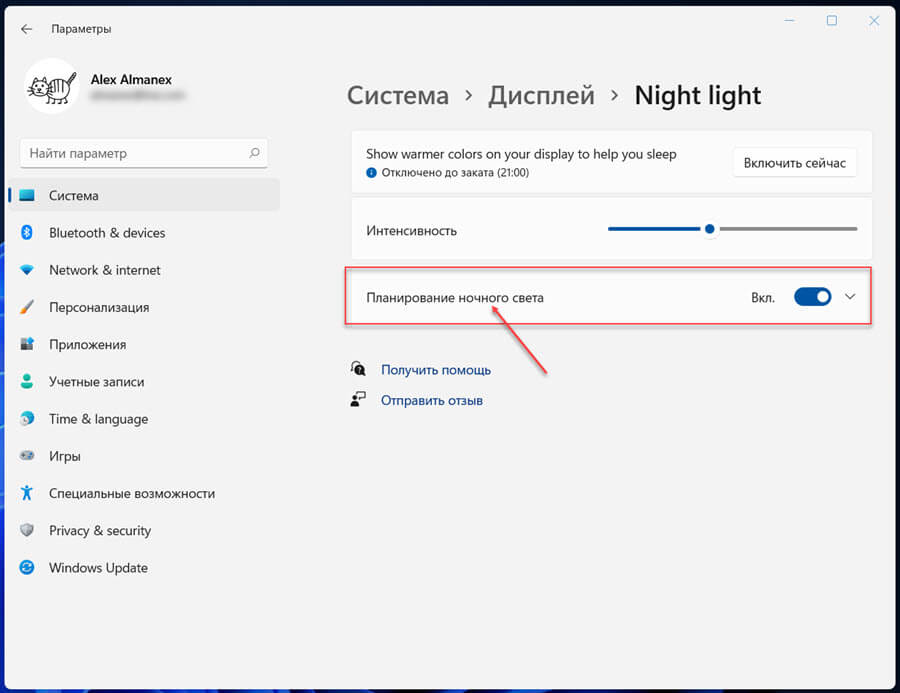Go to Игры settings
This screenshot has width=900, height=693.
pyautogui.click(x=143, y=456)
